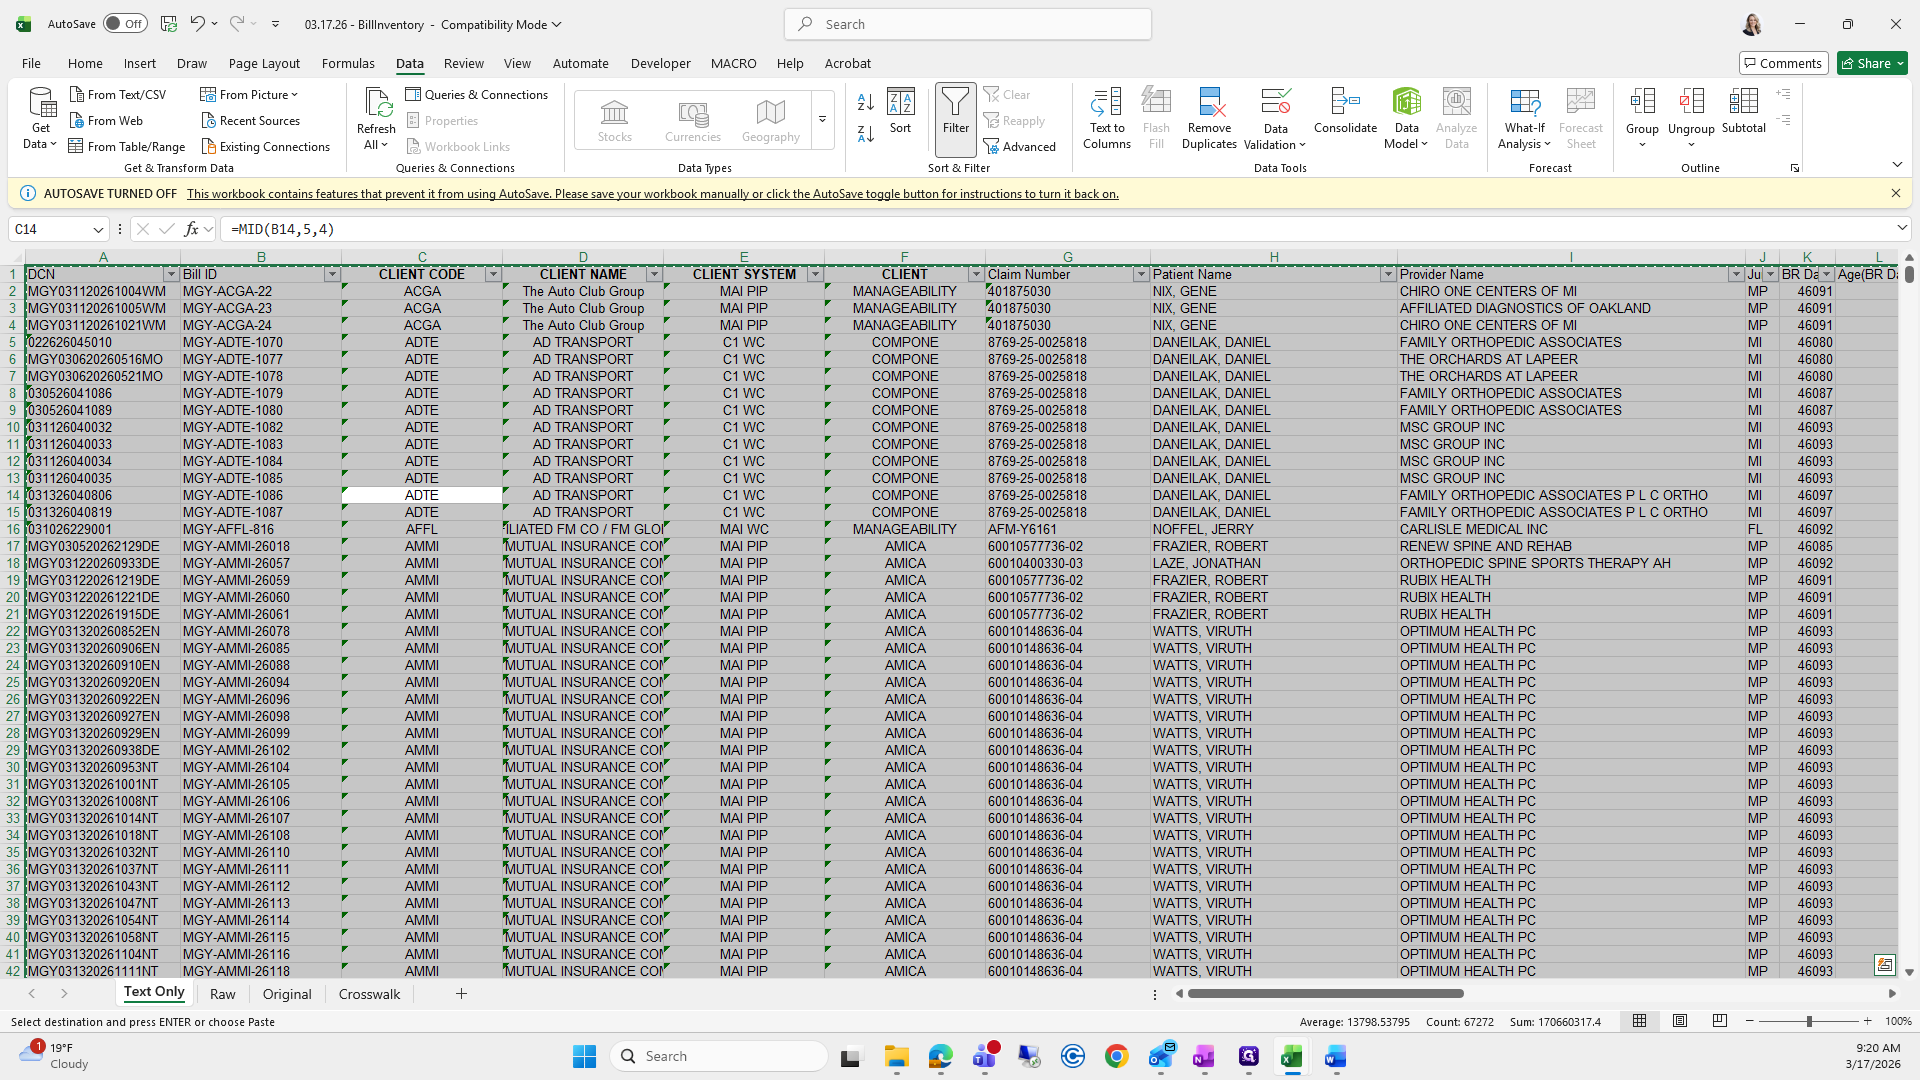The image size is (1920, 1080).
Task: Click the Advanced filter button
Action: pyautogui.click(x=1020, y=146)
